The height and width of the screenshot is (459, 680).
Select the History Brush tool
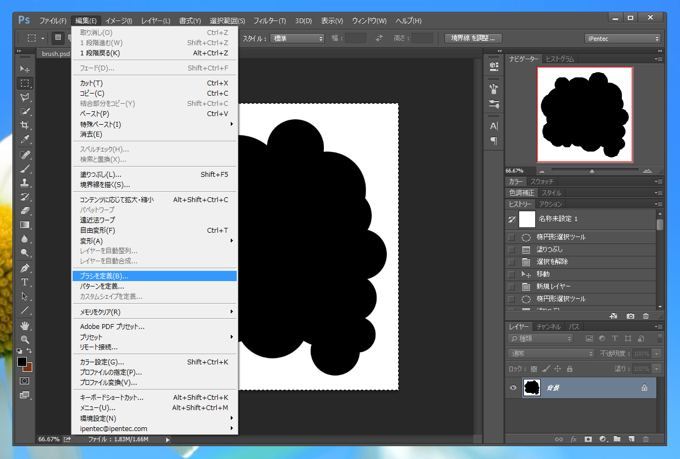coord(25,197)
